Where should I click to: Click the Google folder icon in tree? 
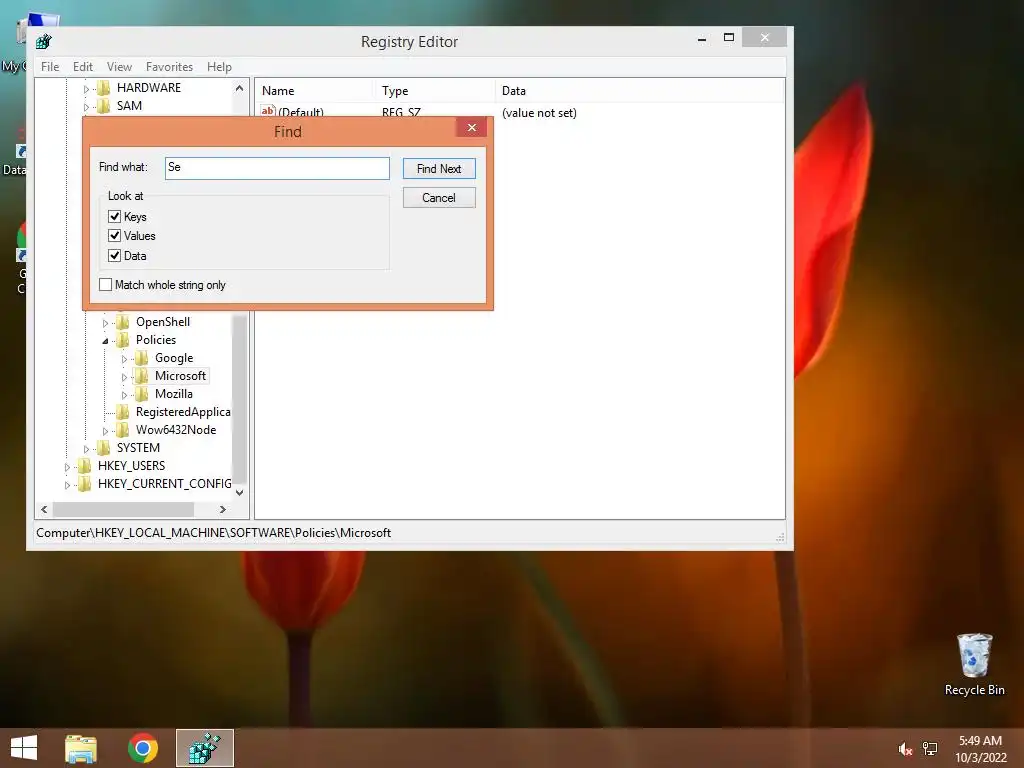pos(141,358)
